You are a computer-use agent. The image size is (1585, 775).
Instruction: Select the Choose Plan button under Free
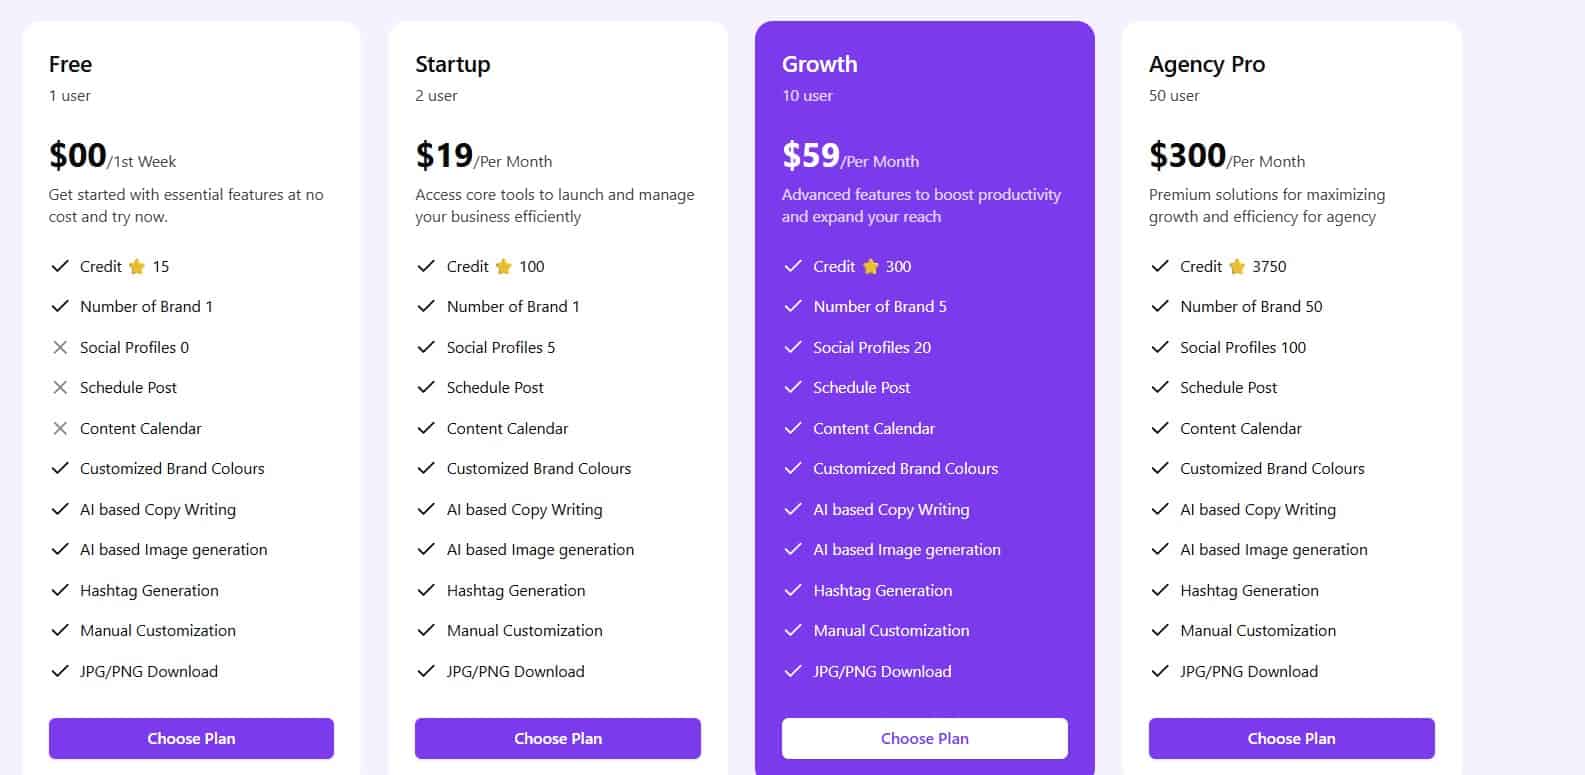point(190,738)
